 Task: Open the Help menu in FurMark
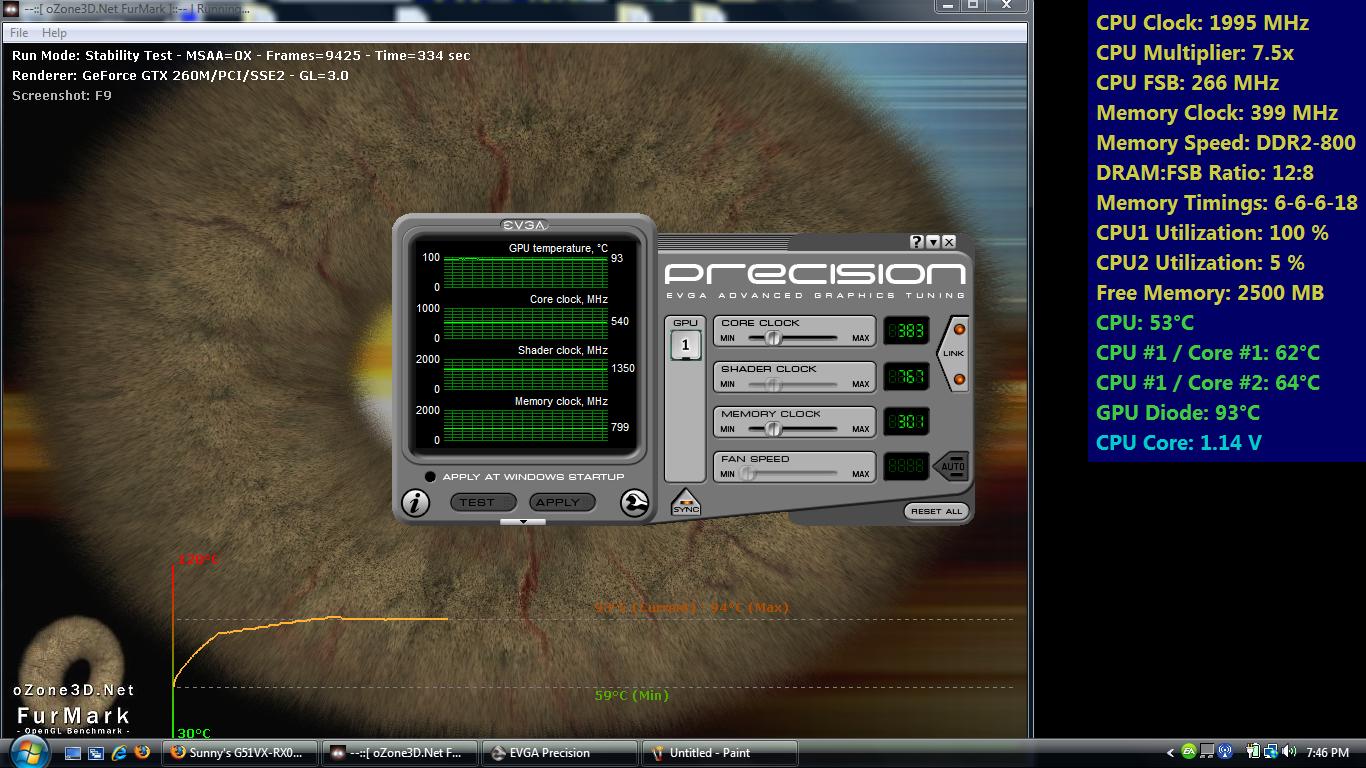(54, 33)
